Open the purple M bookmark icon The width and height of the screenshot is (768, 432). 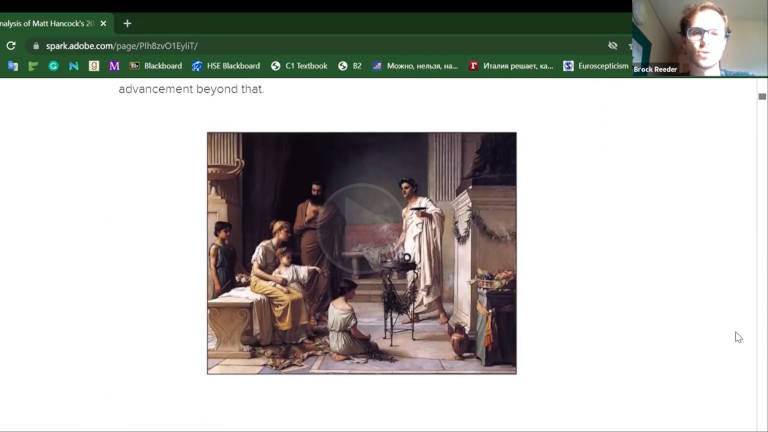click(x=114, y=66)
